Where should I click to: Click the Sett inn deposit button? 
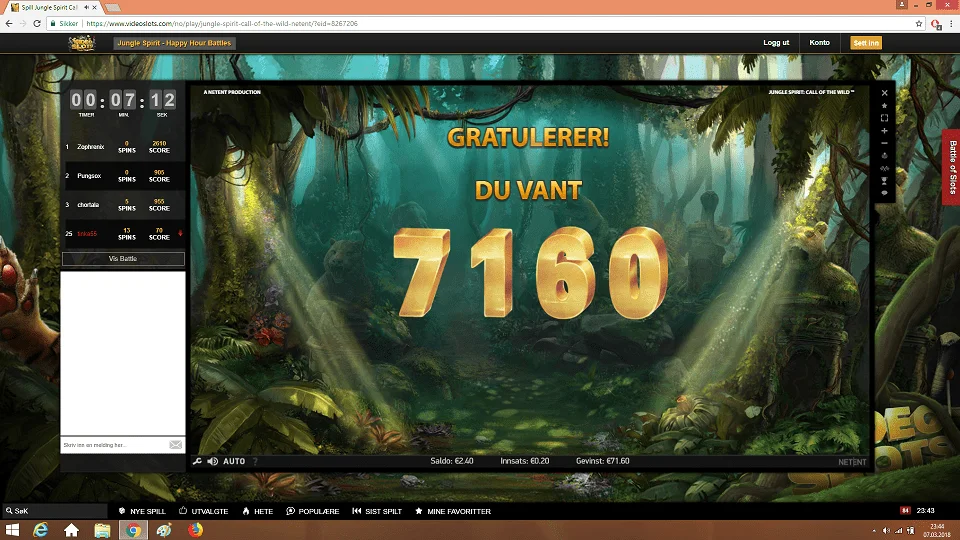[866, 43]
